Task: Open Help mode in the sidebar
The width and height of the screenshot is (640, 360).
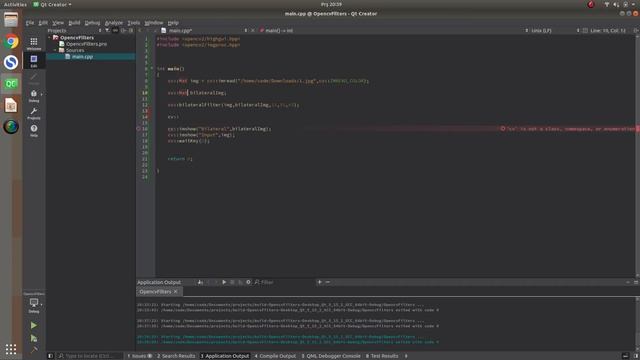Action: click(x=34, y=131)
